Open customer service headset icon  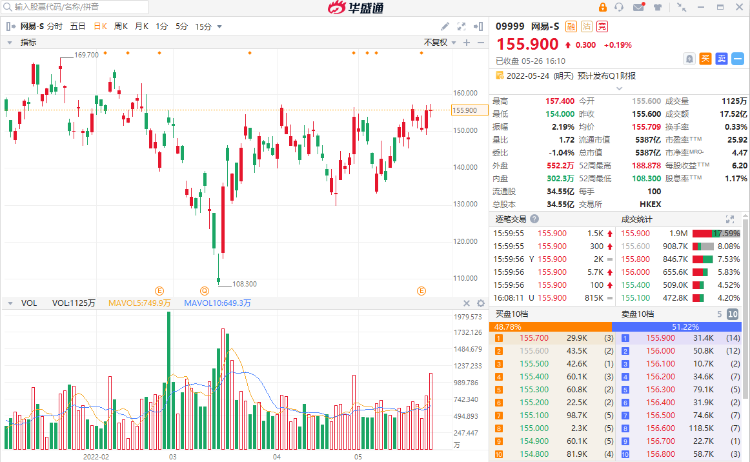click(619, 7)
